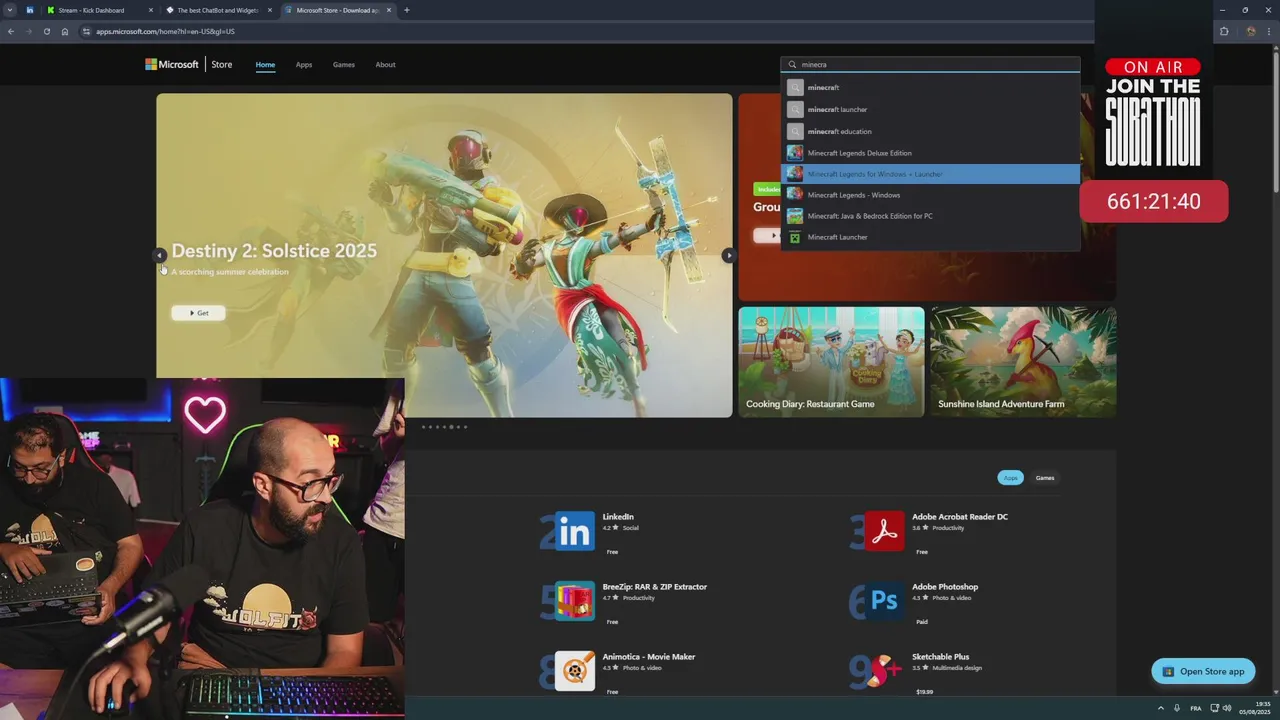Open the Adobe Photoshop title link
This screenshot has height=720, width=1280.
pos(945,587)
